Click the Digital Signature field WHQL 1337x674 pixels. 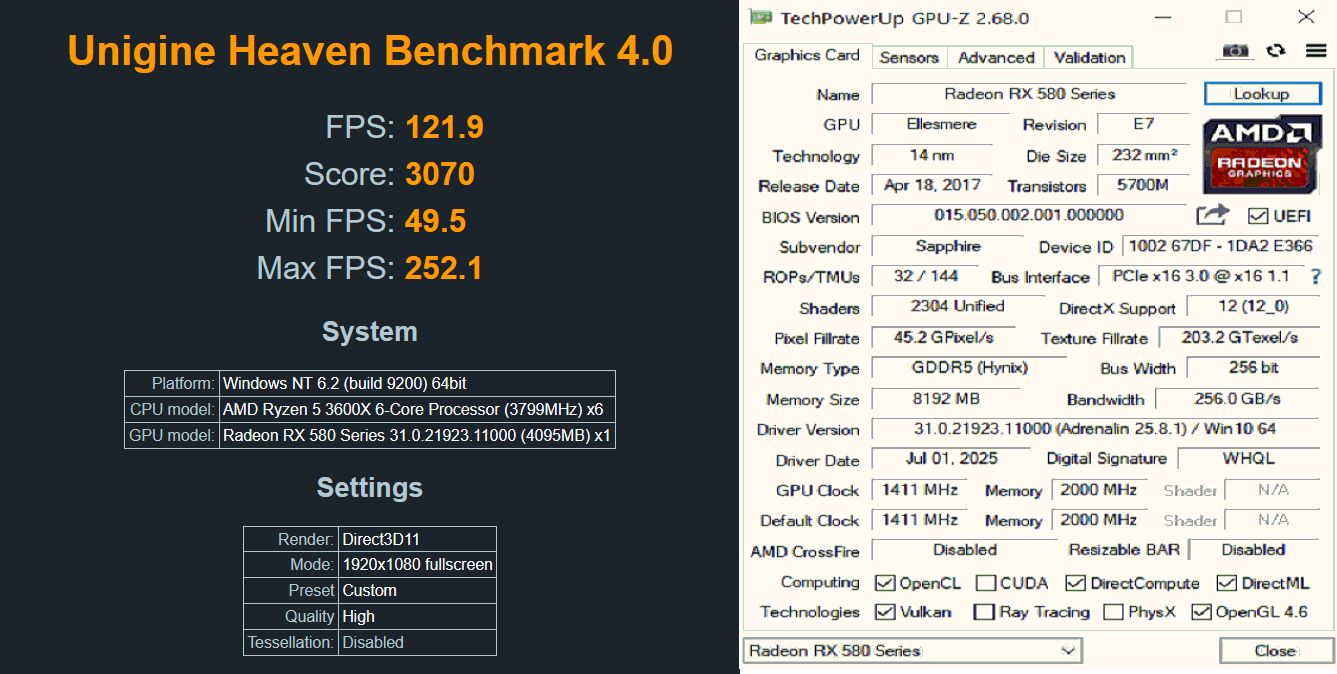click(1250, 458)
